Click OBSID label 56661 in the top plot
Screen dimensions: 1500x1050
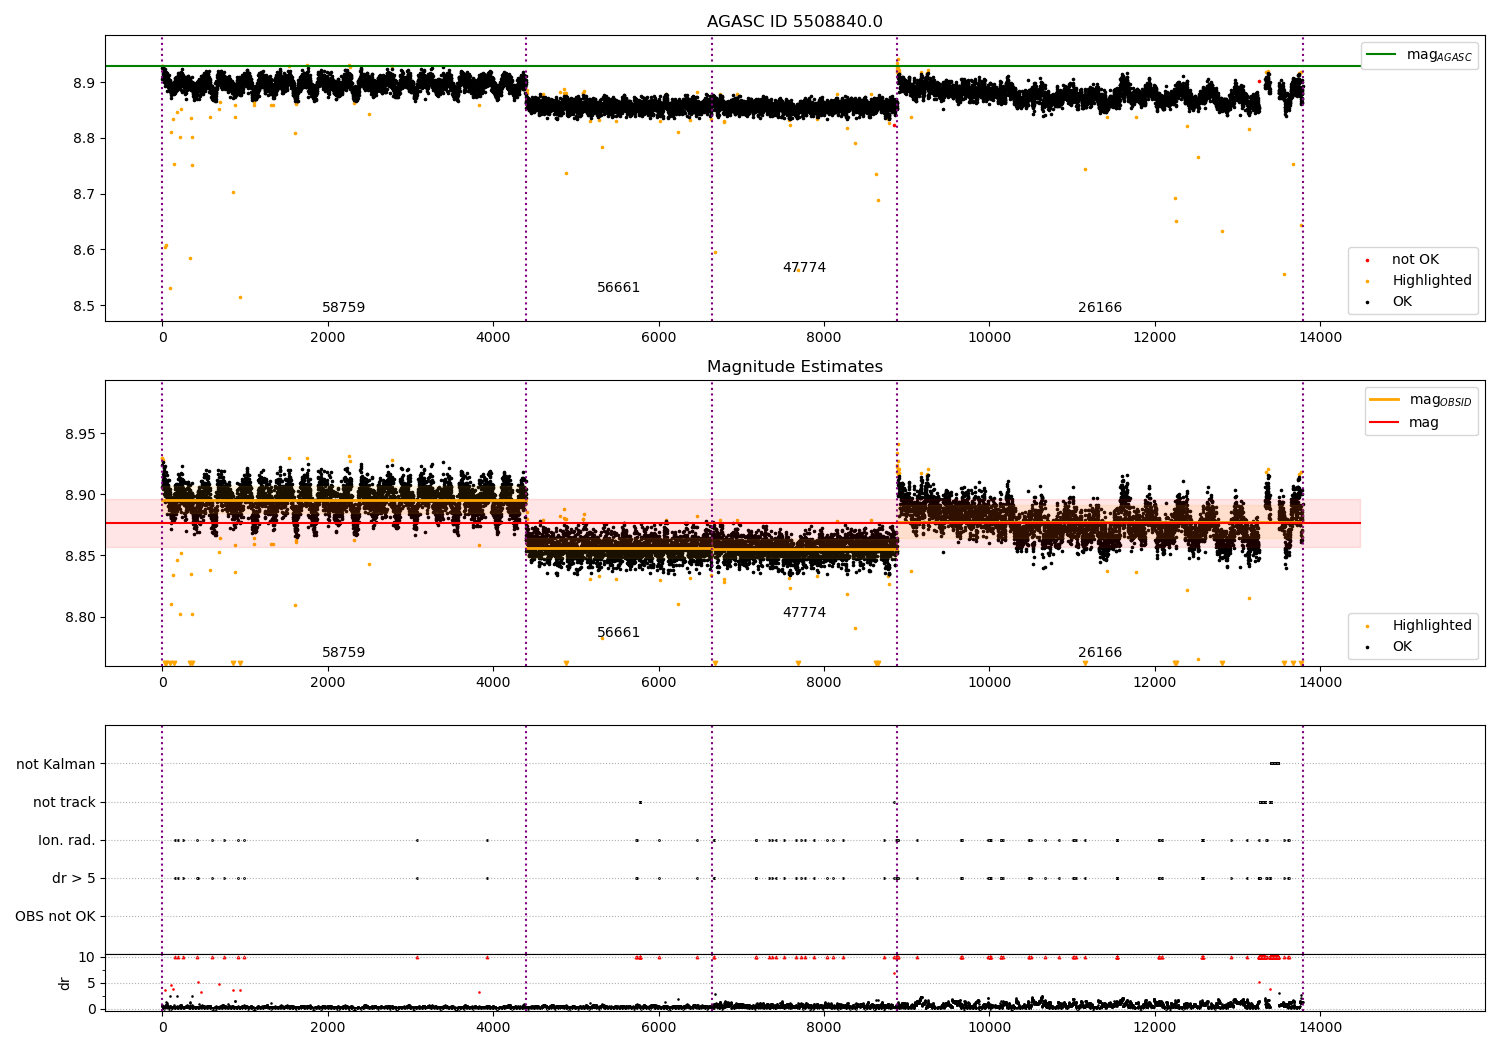[x=618, y=288]
